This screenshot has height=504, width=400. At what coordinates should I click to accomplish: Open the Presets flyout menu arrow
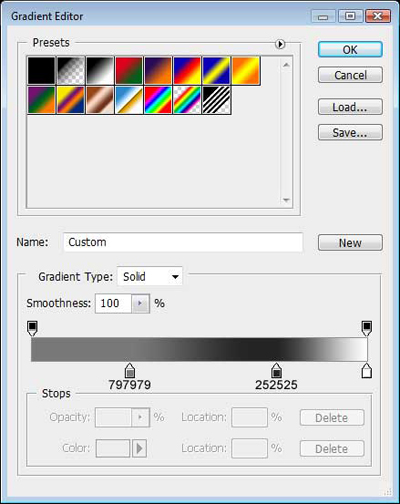click(x=280, y=44)
